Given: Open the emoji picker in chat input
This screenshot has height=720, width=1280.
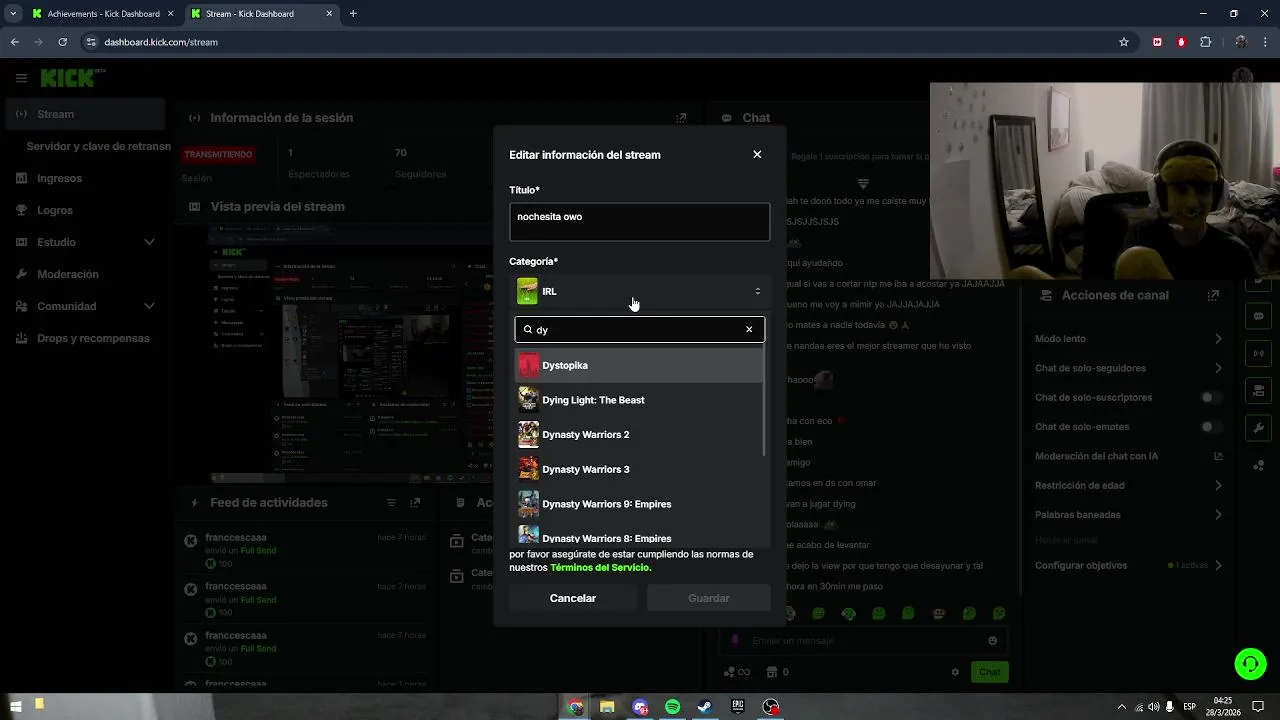Looking at the screenshot, I should [x=992, y=641].
